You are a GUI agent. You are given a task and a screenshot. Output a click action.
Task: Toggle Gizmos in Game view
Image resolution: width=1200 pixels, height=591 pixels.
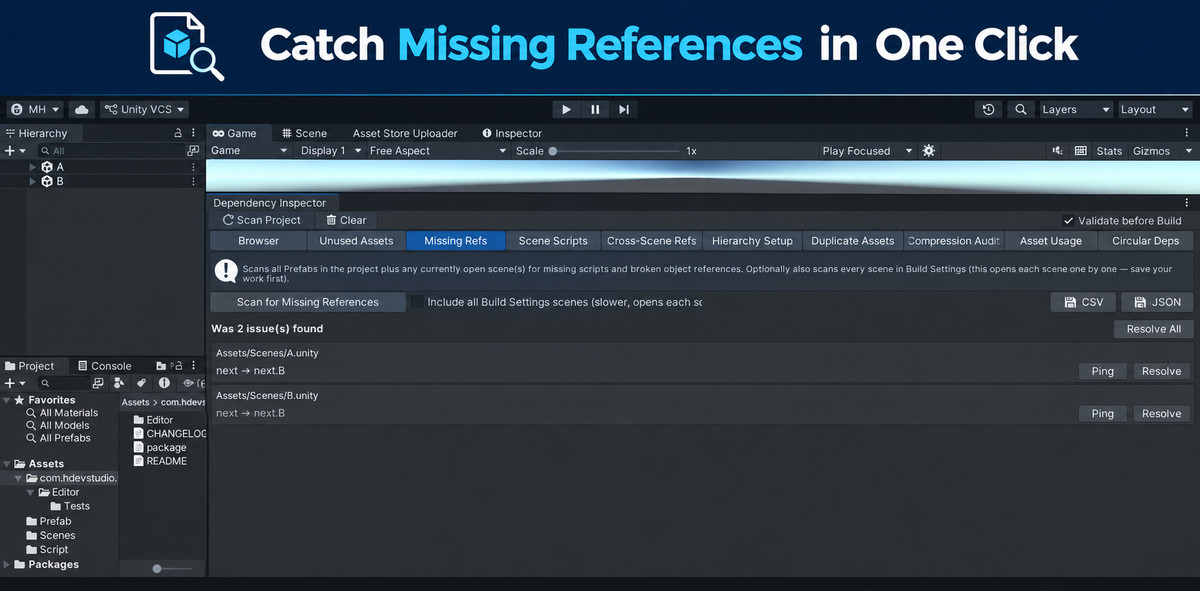coord(1151,151)
